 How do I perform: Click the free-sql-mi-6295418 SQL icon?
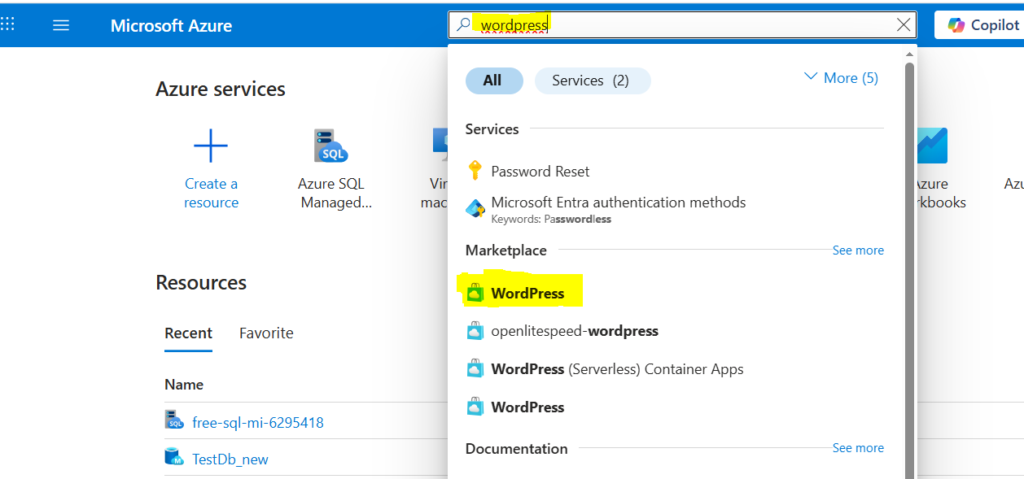pyautogui.click(x=174, y=420)
